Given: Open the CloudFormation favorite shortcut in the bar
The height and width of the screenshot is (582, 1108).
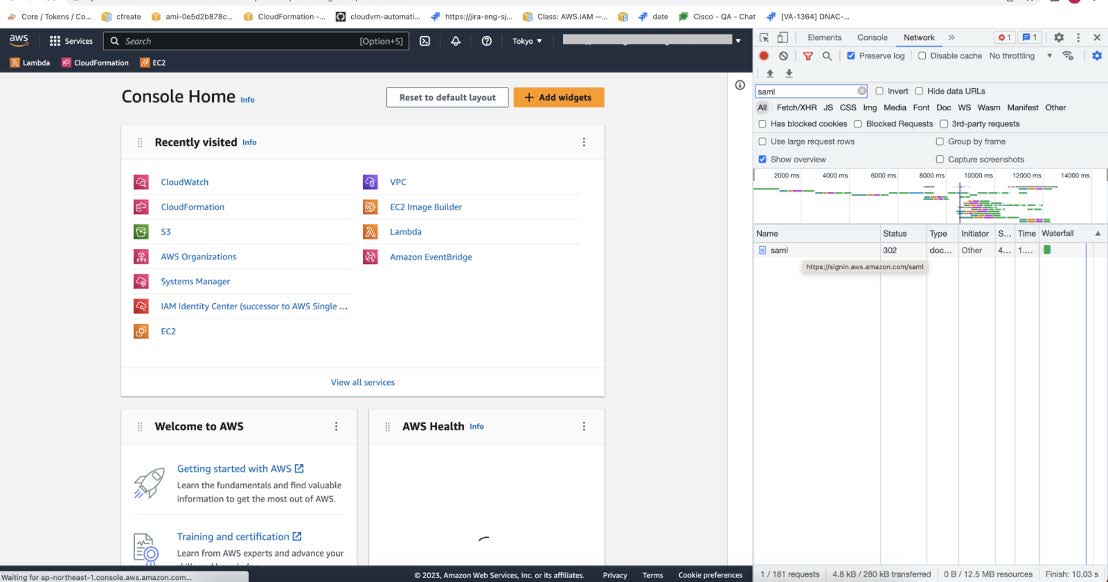Looking at the screenshot, I should coord(95,63).
